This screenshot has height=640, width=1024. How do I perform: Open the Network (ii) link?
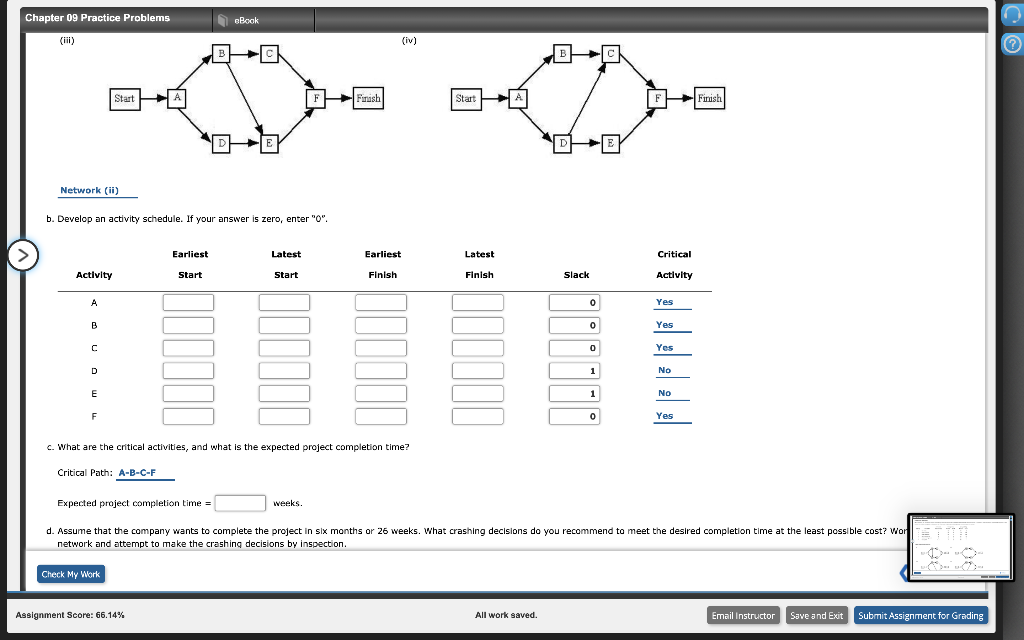tap(98, 190)
